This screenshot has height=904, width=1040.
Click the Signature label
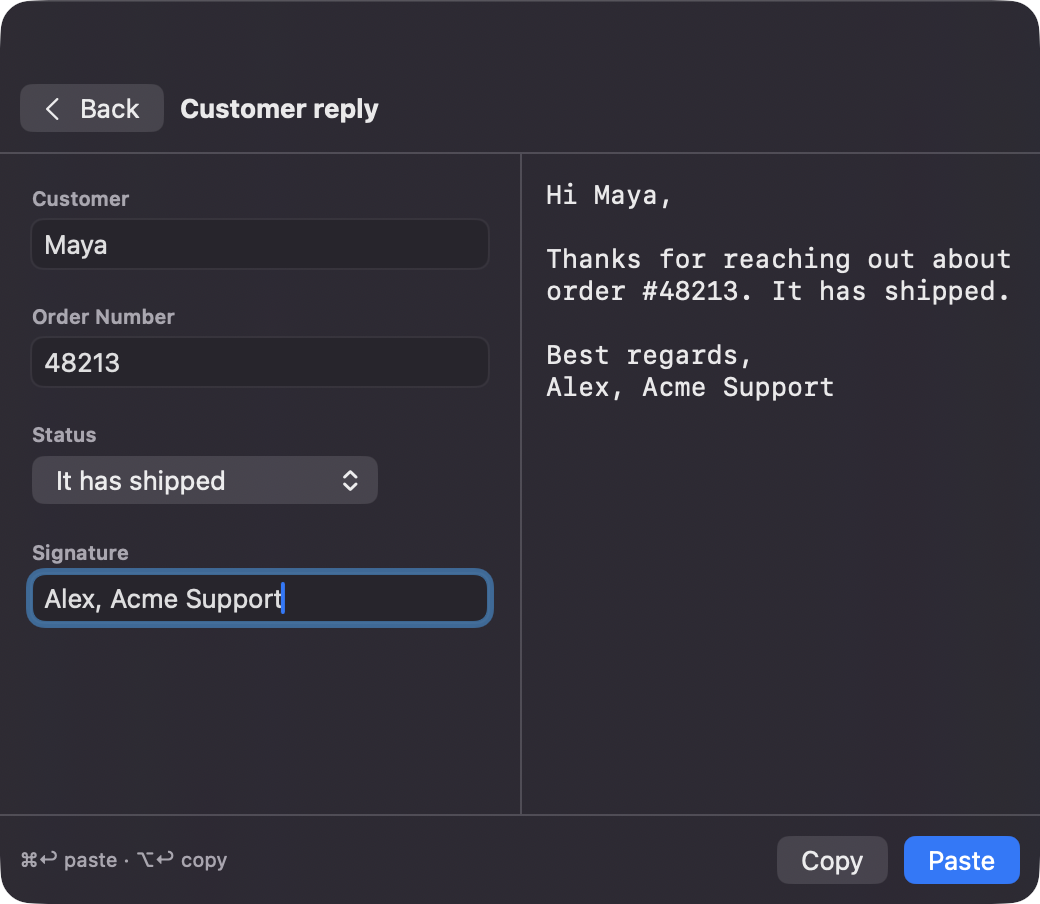[x=80, y=553]
